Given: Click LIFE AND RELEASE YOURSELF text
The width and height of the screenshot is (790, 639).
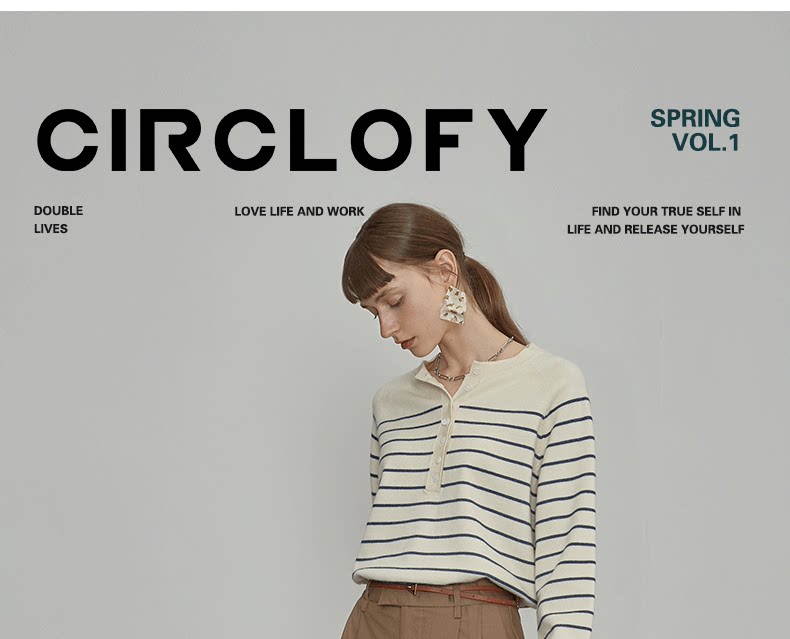Looking at the screenshot, I should point(655,229).
